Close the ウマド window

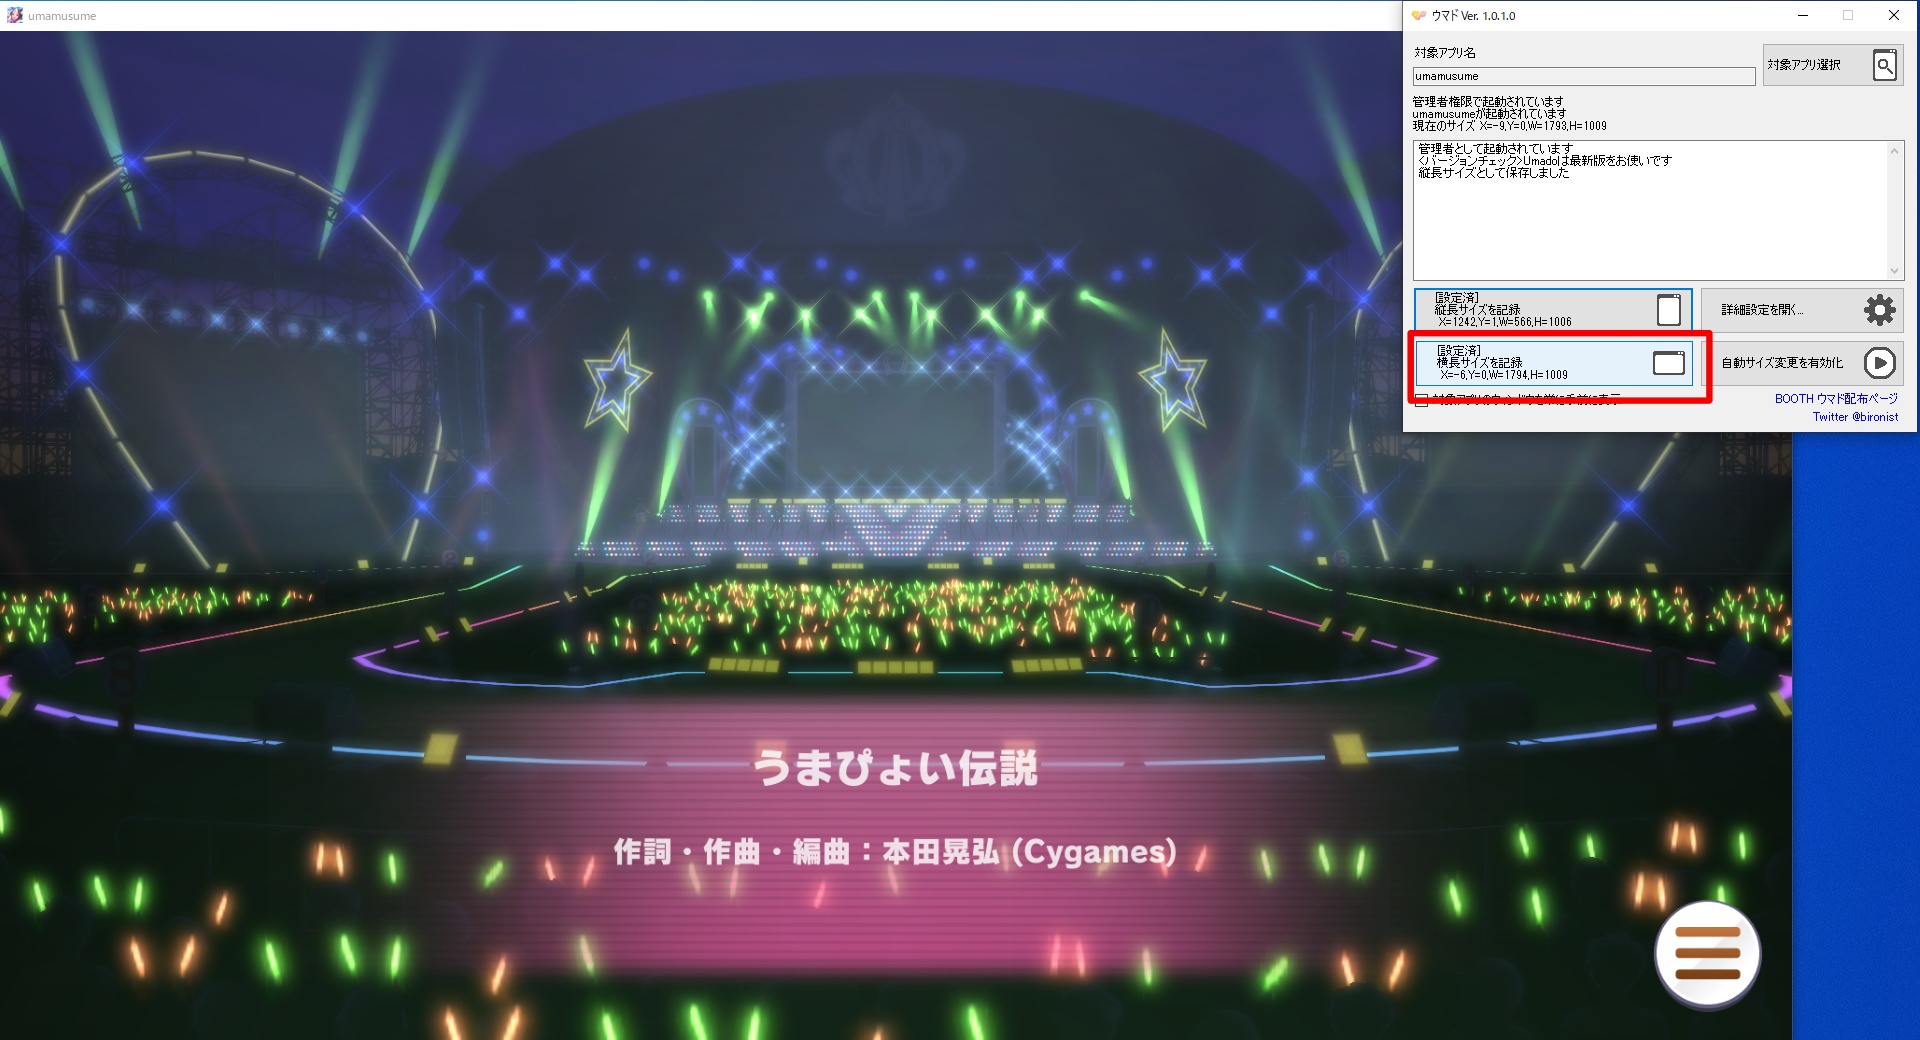click(x=1894, y=15)
